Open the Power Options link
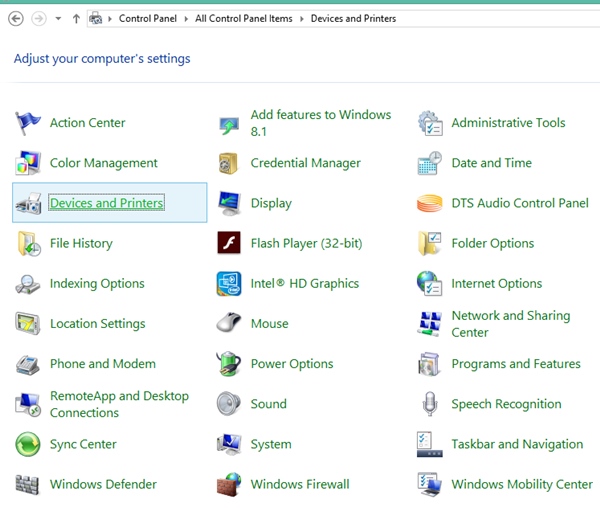The height and width of the screenshot is (519, 600). [292, 364]
